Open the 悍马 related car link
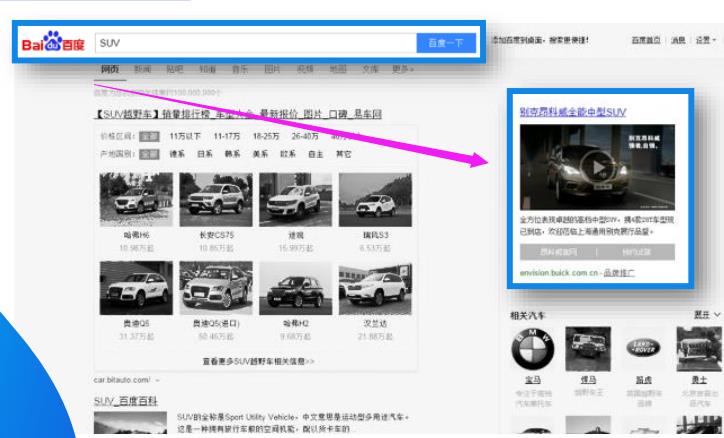Screen dimensions: 724x438 tap(588, 379)
